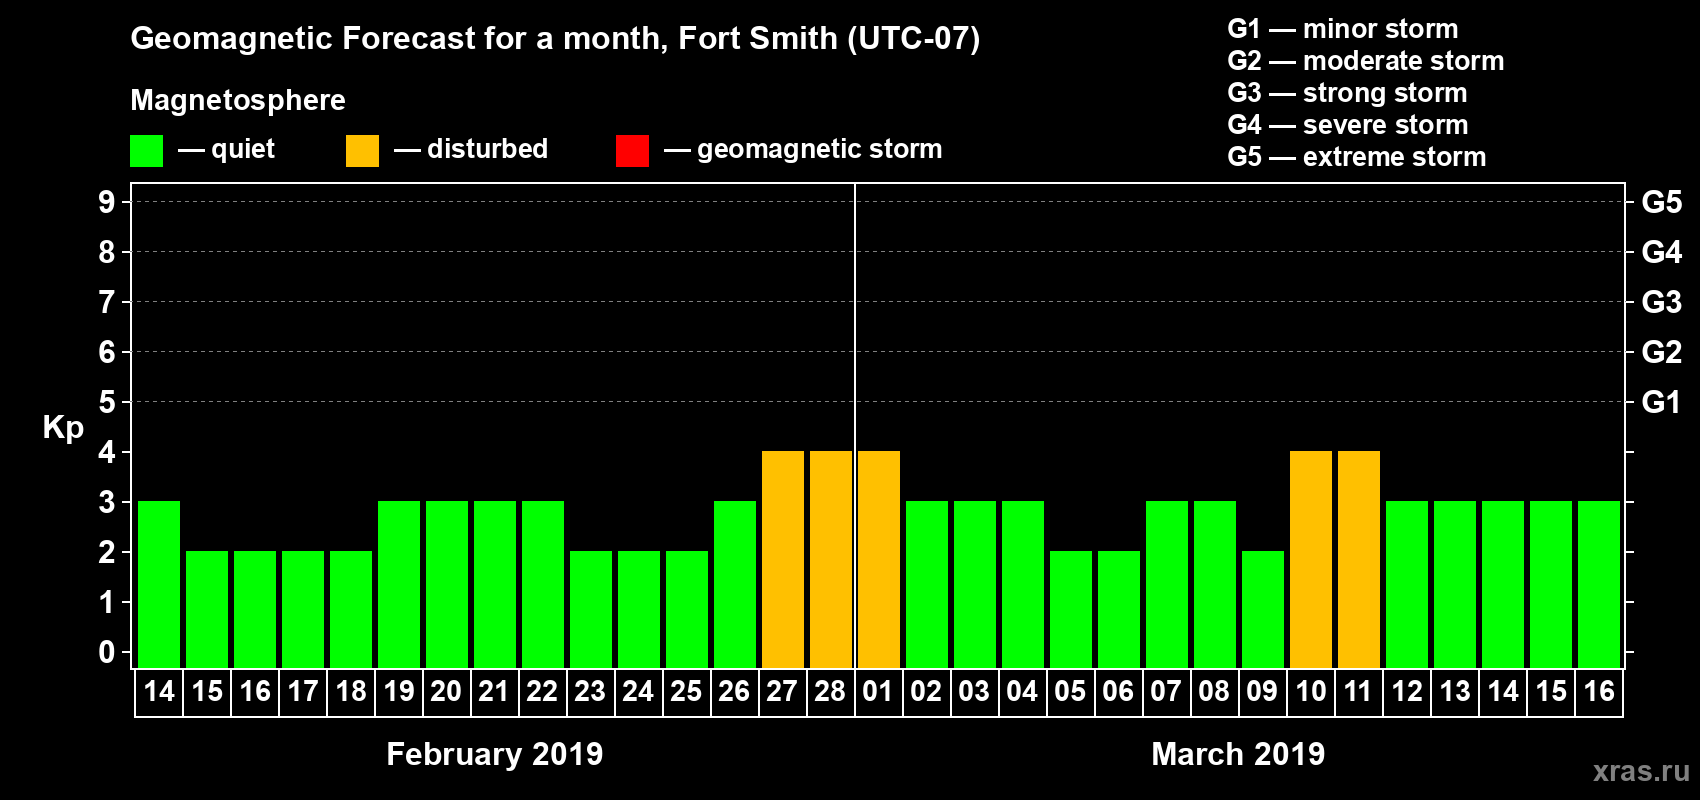
Task: Click the G5 right axis label
Action: point(1662,202)
